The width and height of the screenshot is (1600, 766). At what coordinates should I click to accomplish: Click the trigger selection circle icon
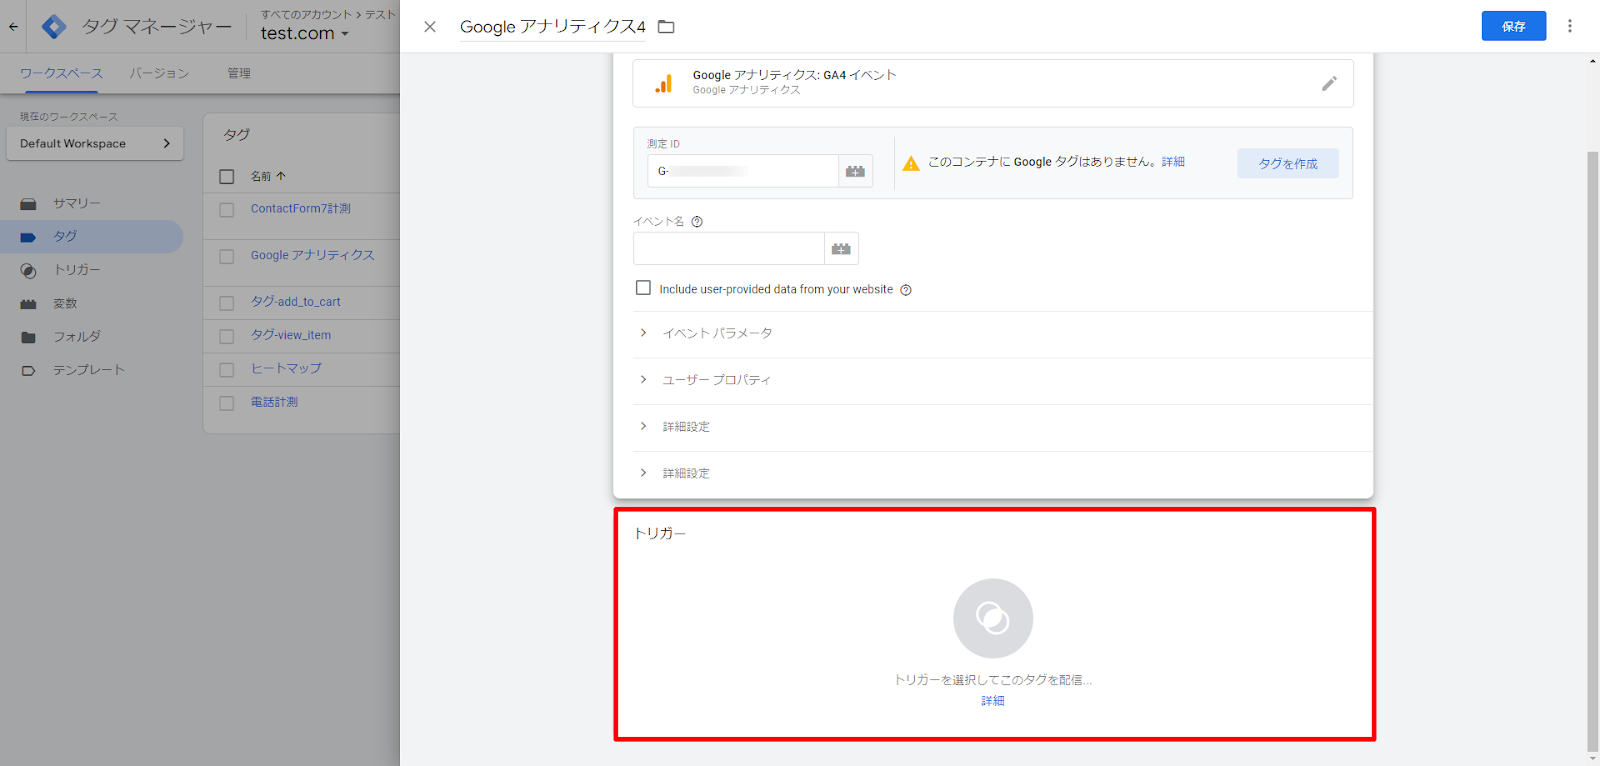point(993,618)
